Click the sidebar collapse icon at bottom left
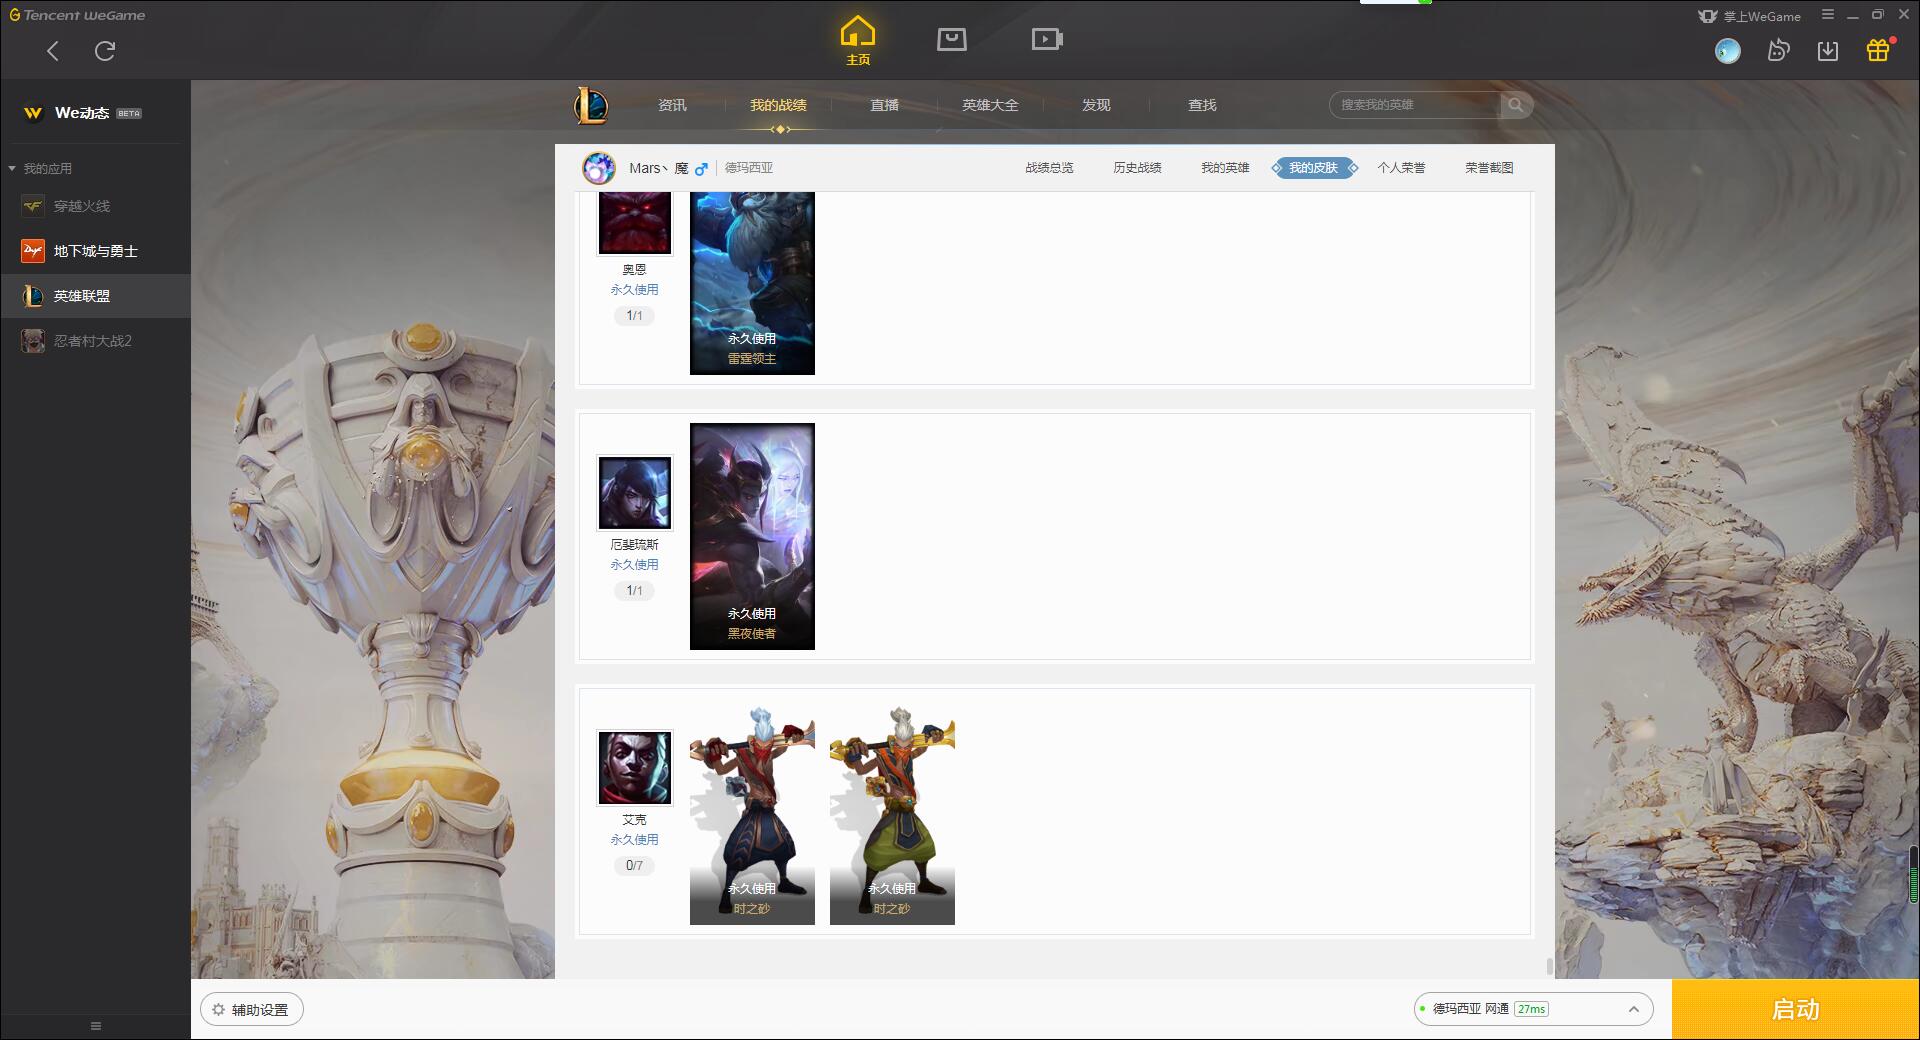Viewport: 1920px width, 1040px height. click(96, 1026)
